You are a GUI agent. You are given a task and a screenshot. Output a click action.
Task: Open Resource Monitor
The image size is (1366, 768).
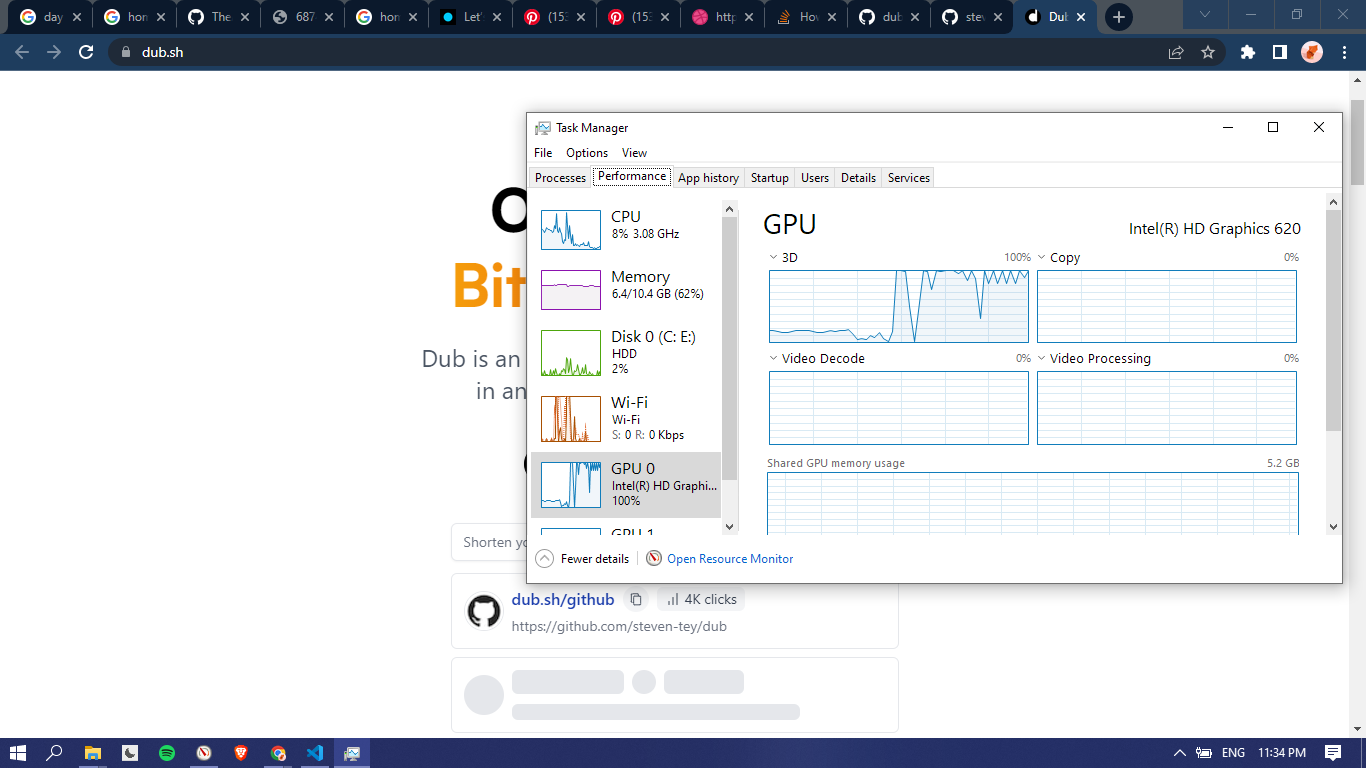tap(729, 558)
